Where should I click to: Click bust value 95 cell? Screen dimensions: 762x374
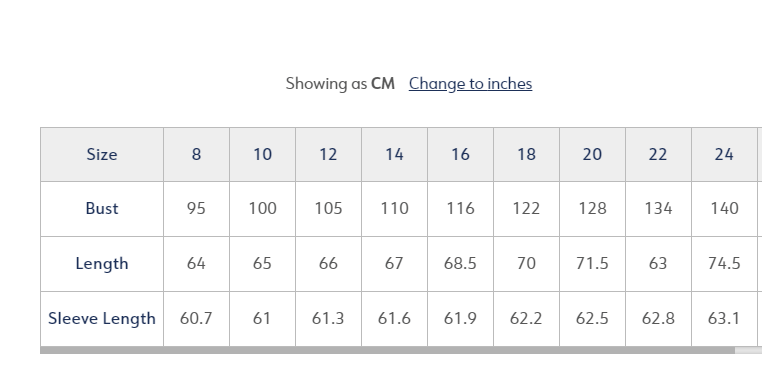click(196, 209)
